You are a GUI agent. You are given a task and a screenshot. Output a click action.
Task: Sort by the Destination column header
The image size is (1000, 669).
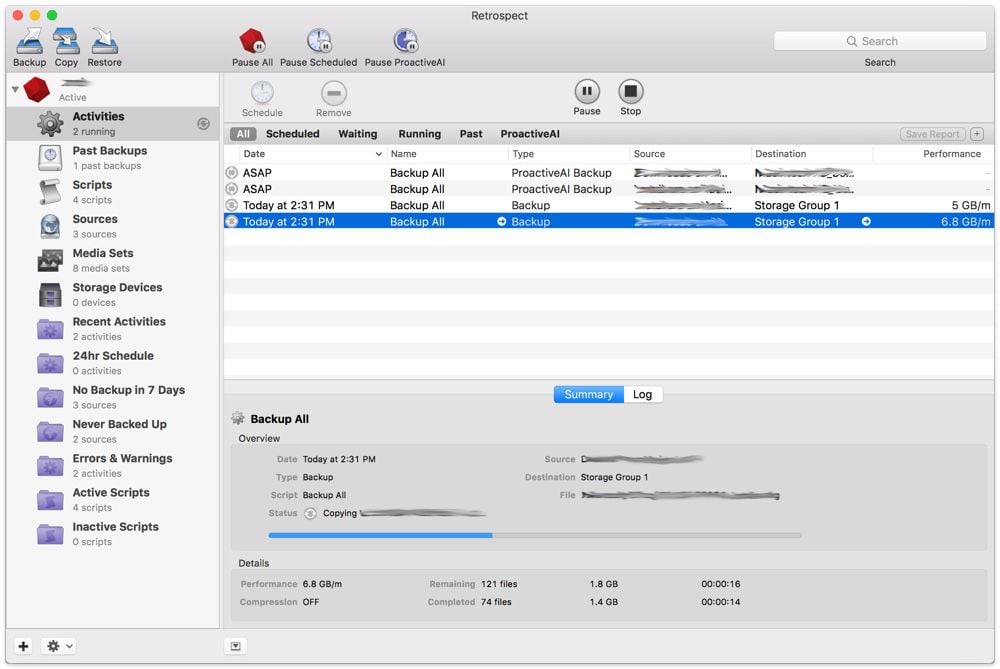click(x=812, y=154)
